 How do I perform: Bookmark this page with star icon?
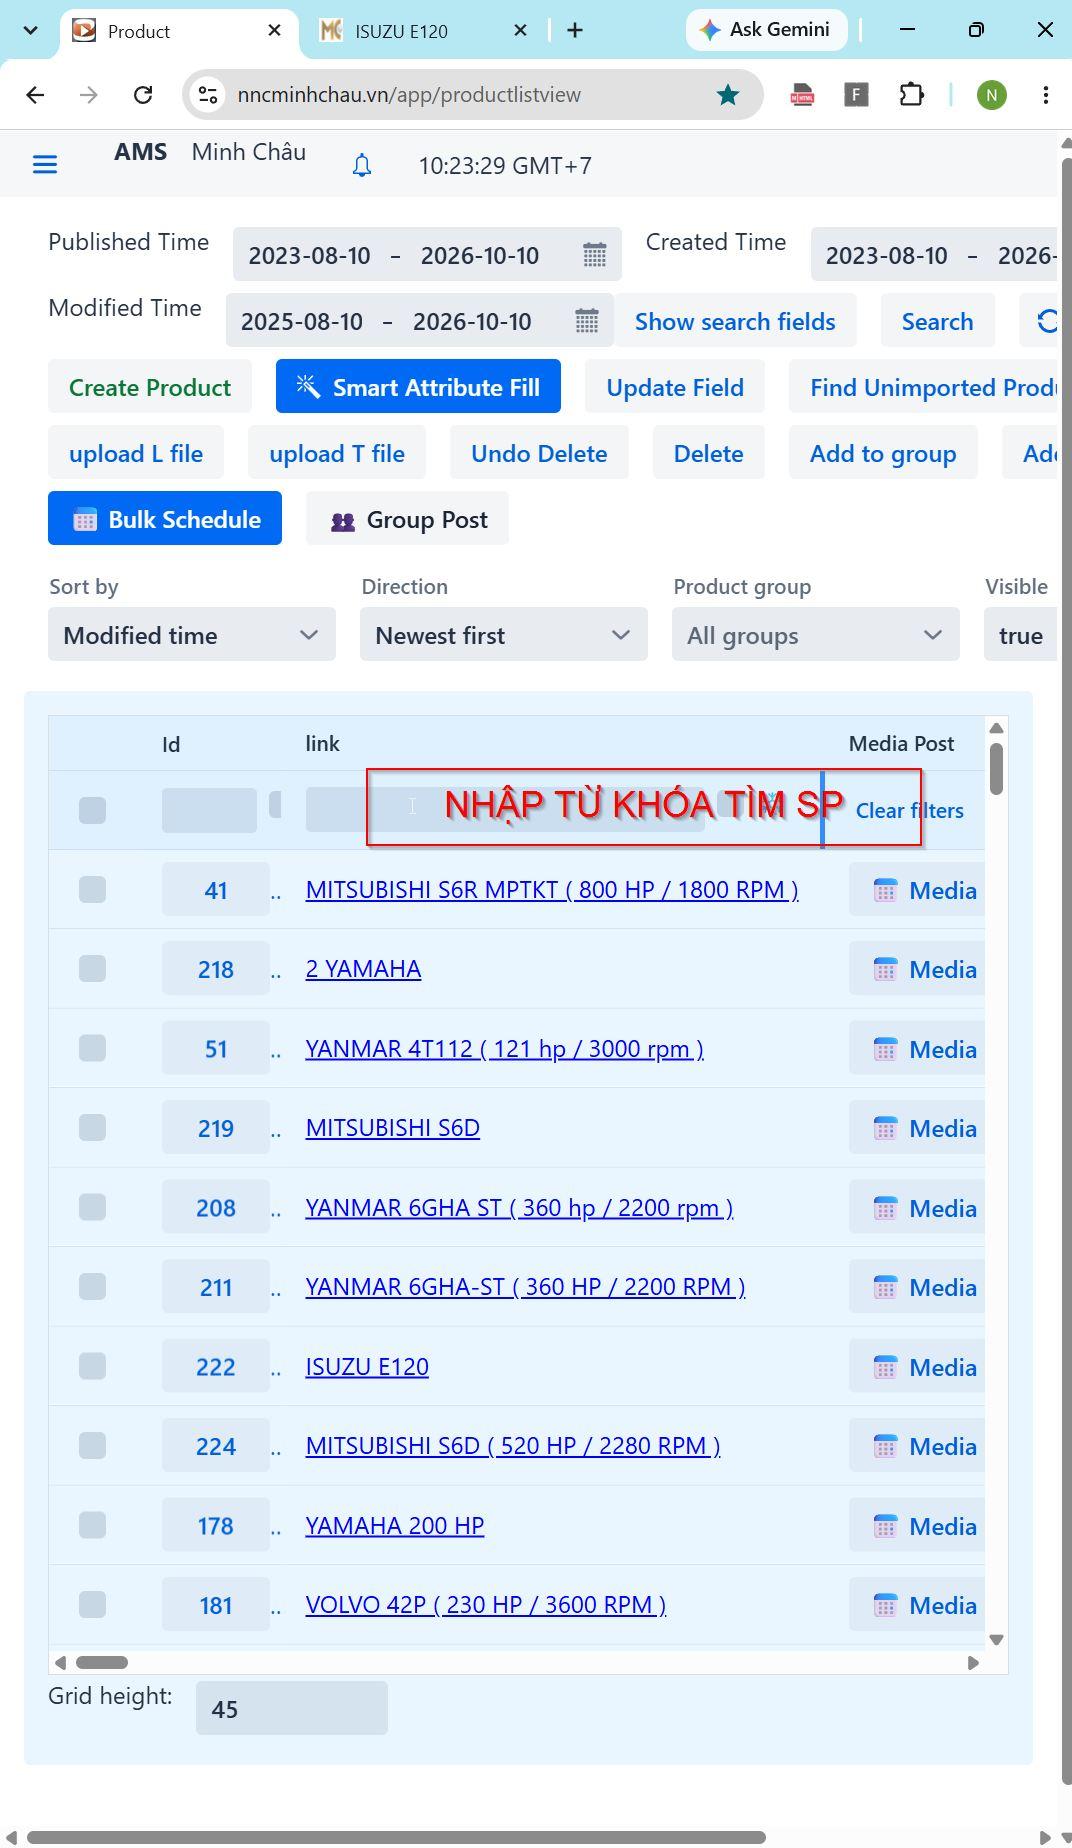coord(728,95)
